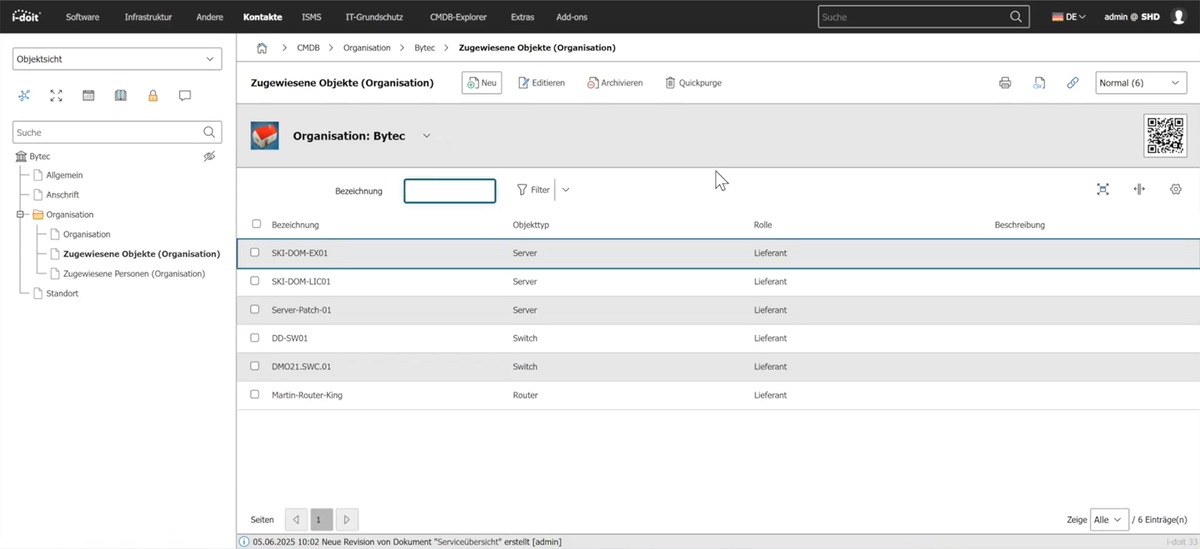Select Standort in the tree
Image resolution: width=1200 pixels, height=549 pixels.
[x=62, y=293]
